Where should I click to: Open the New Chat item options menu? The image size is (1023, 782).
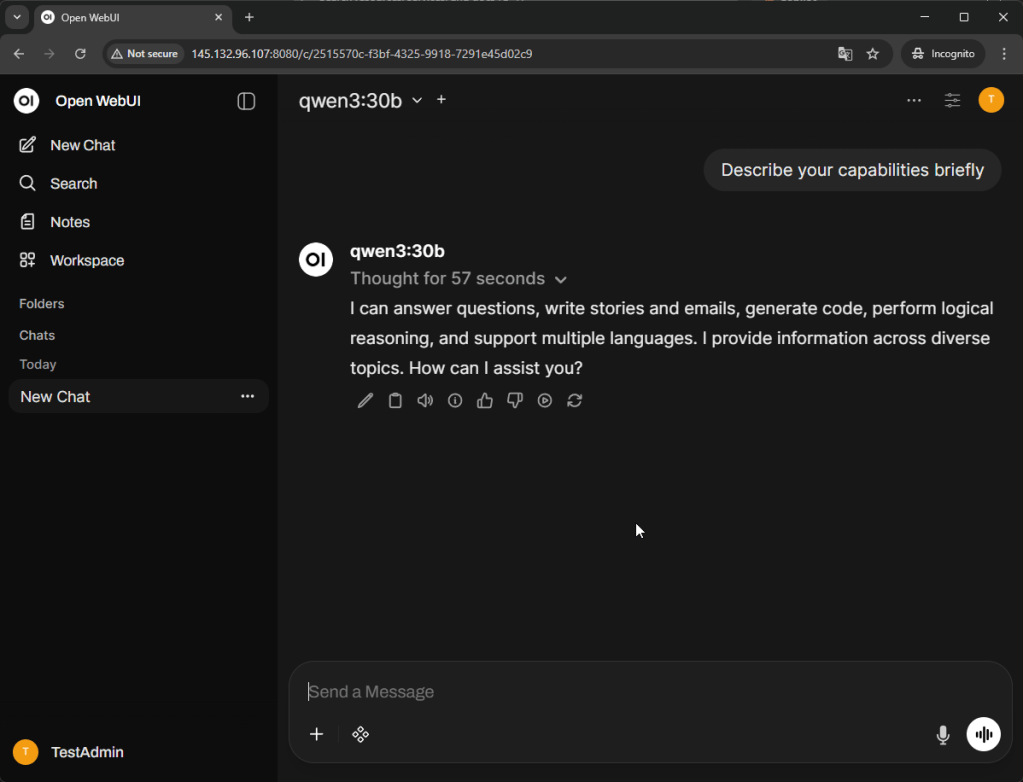coord(247,397)
